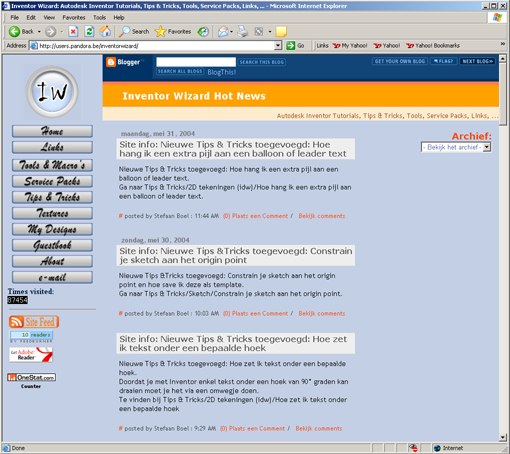Open the Edit menu

click(31, 17)
